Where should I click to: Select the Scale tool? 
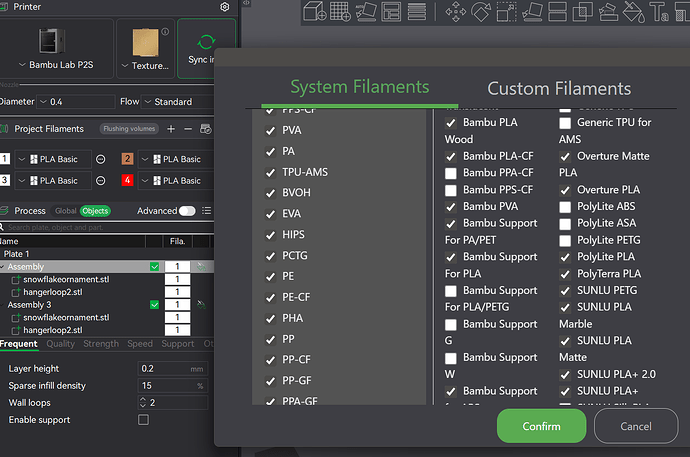click(x=506, y=11)
